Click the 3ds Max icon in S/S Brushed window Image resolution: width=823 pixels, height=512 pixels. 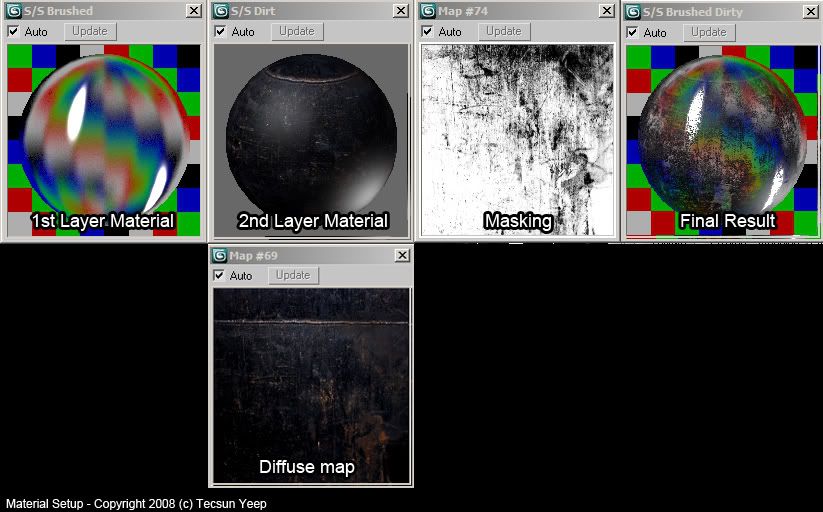tap(14, 11)
